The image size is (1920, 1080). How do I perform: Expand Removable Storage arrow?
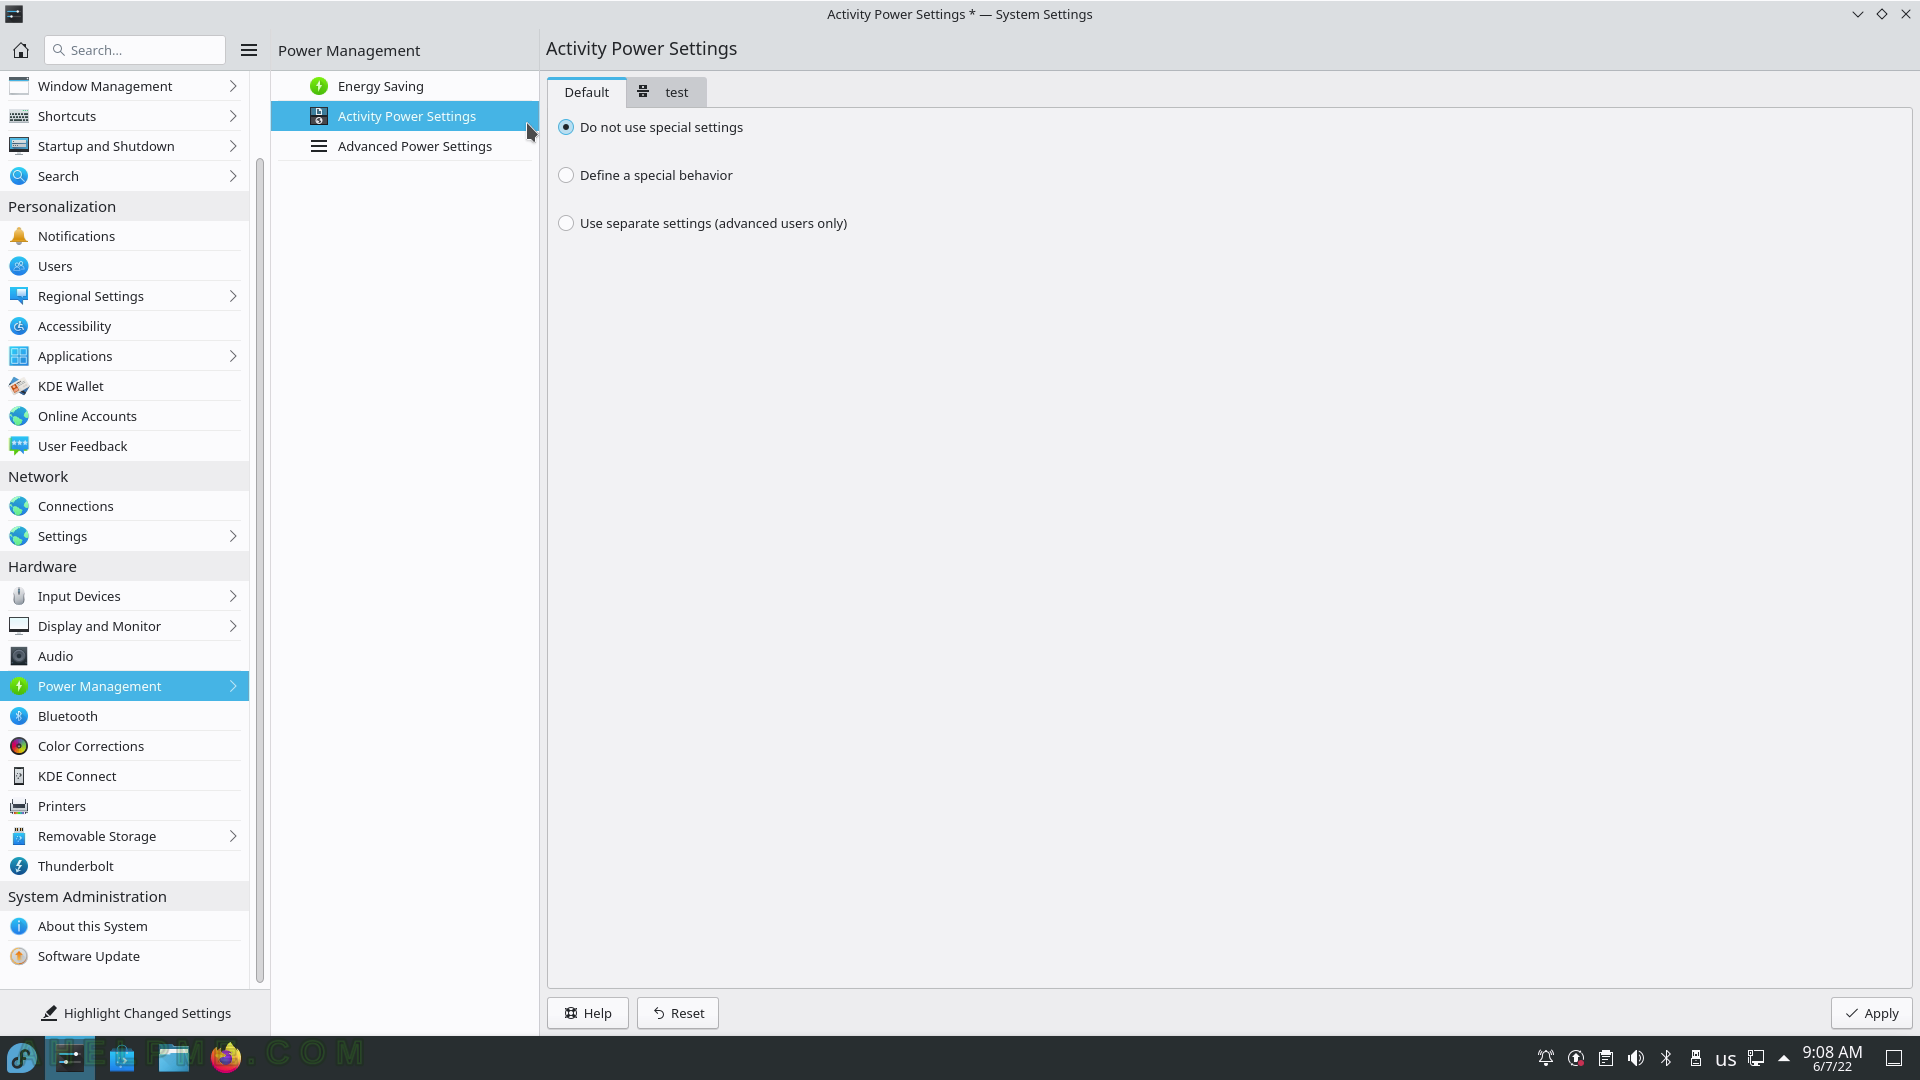point(233,836)
